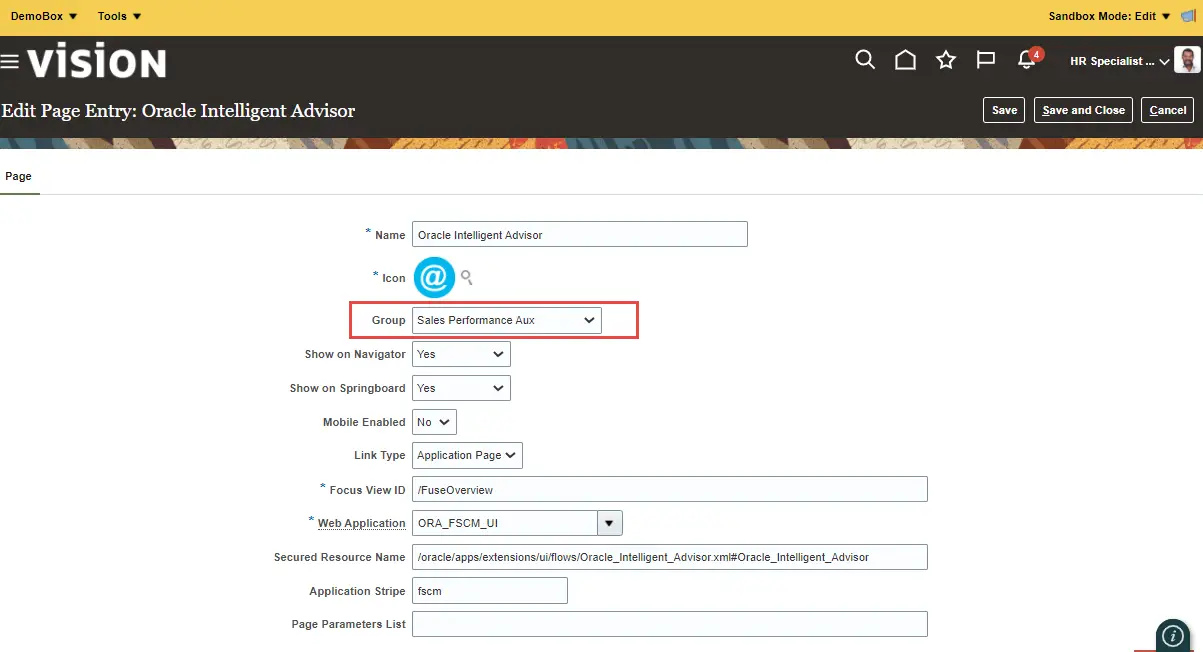
Task: Open the DemoBox menu
Action: point(44,16)
